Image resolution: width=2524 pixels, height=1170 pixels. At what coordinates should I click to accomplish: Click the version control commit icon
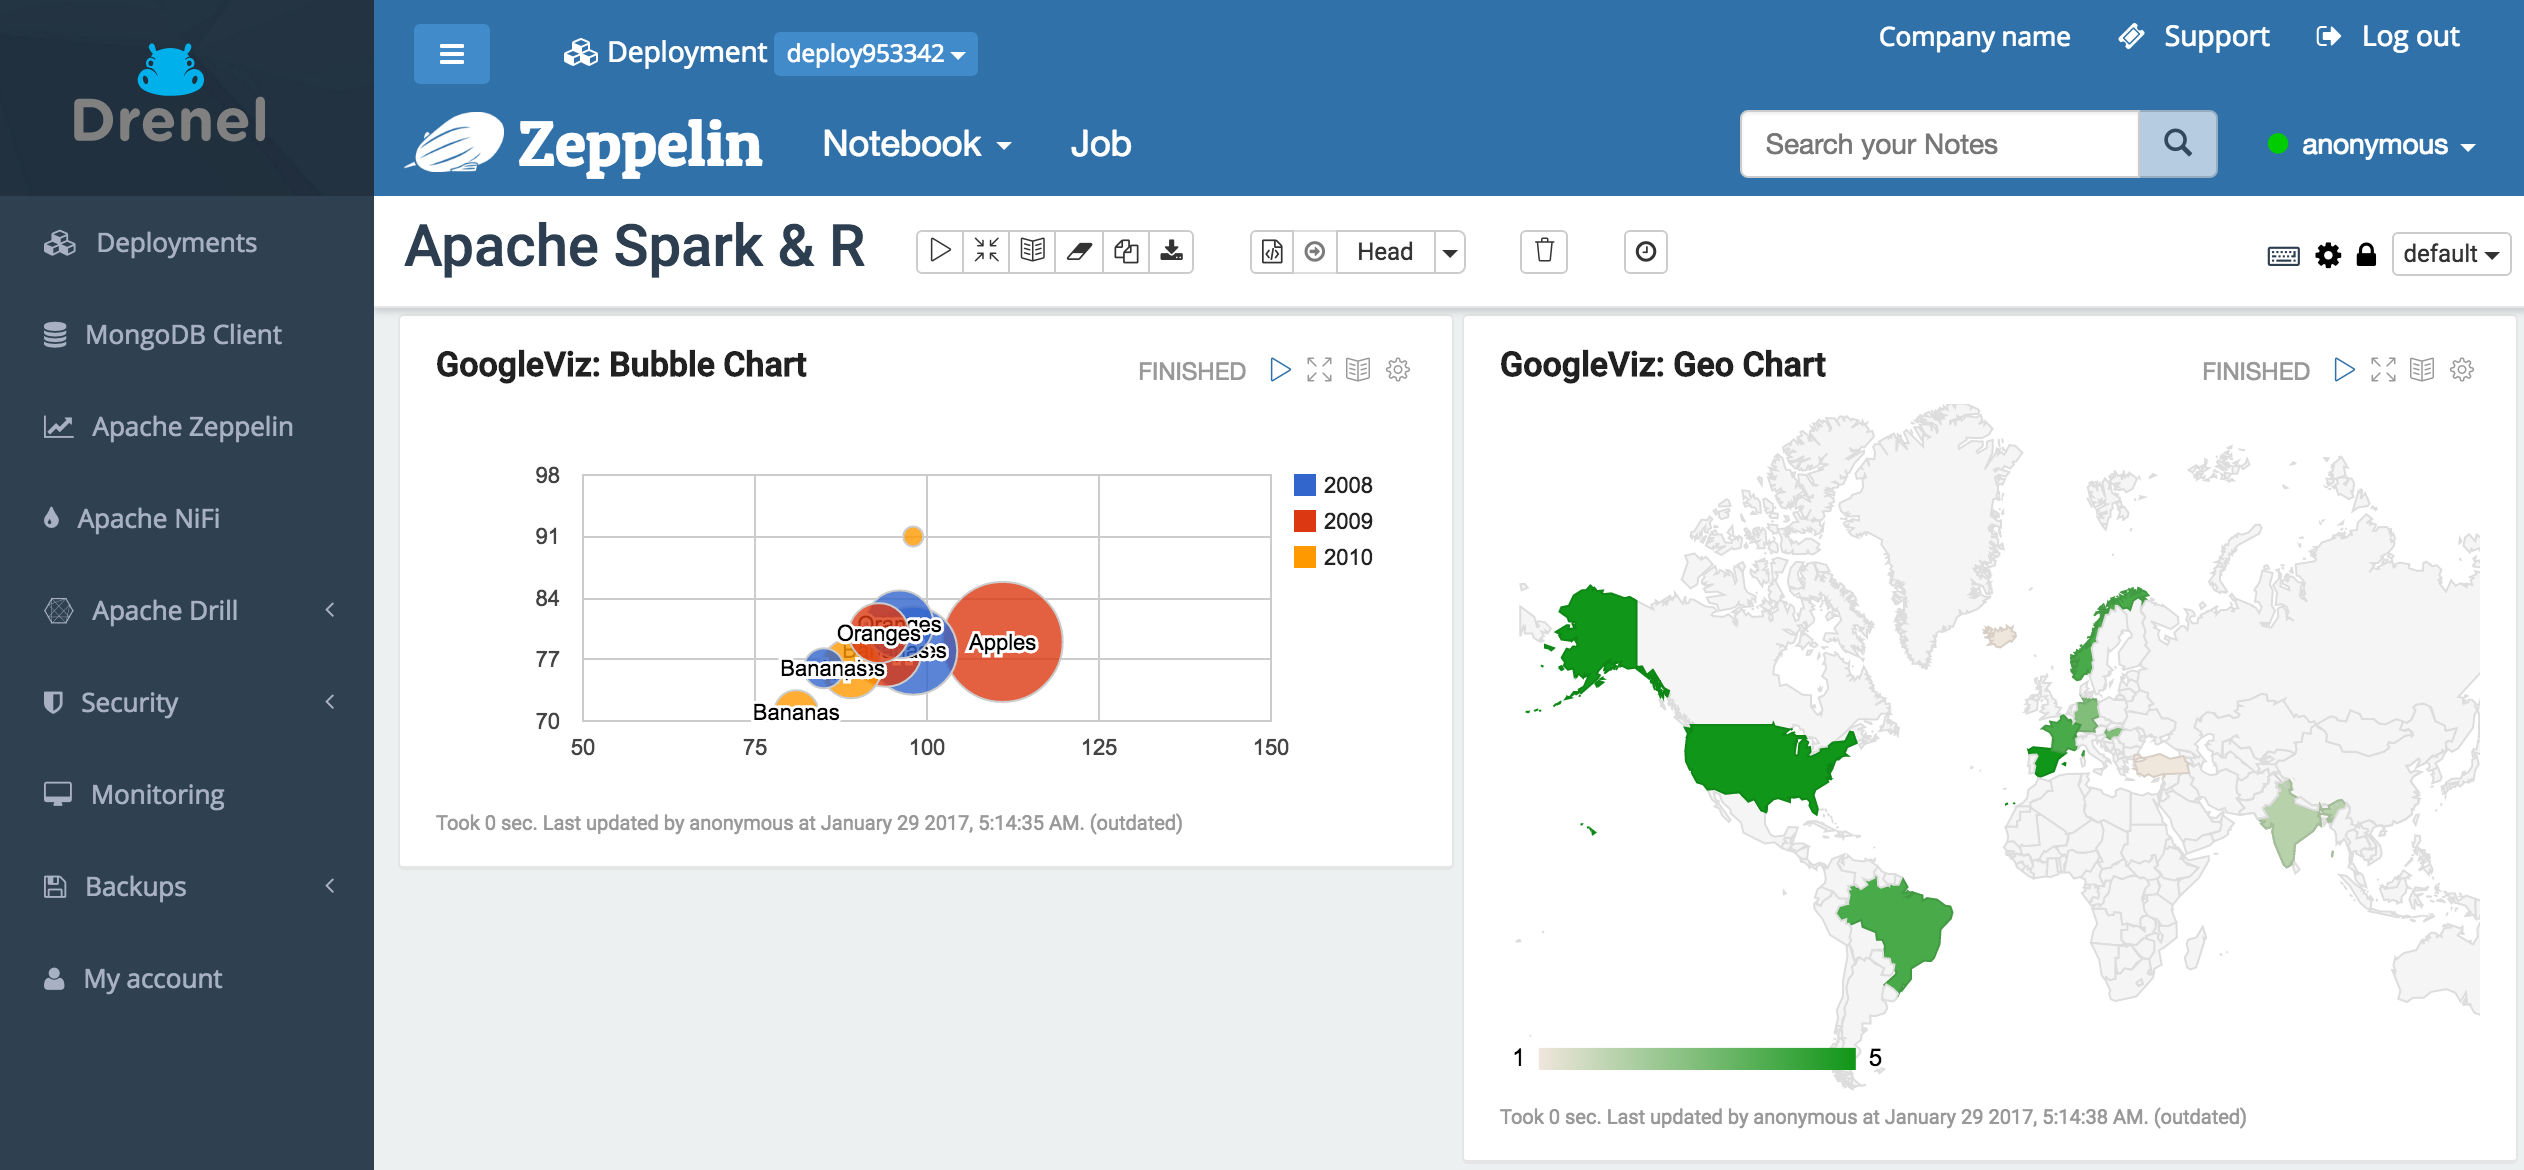(x=1272, y=251)
